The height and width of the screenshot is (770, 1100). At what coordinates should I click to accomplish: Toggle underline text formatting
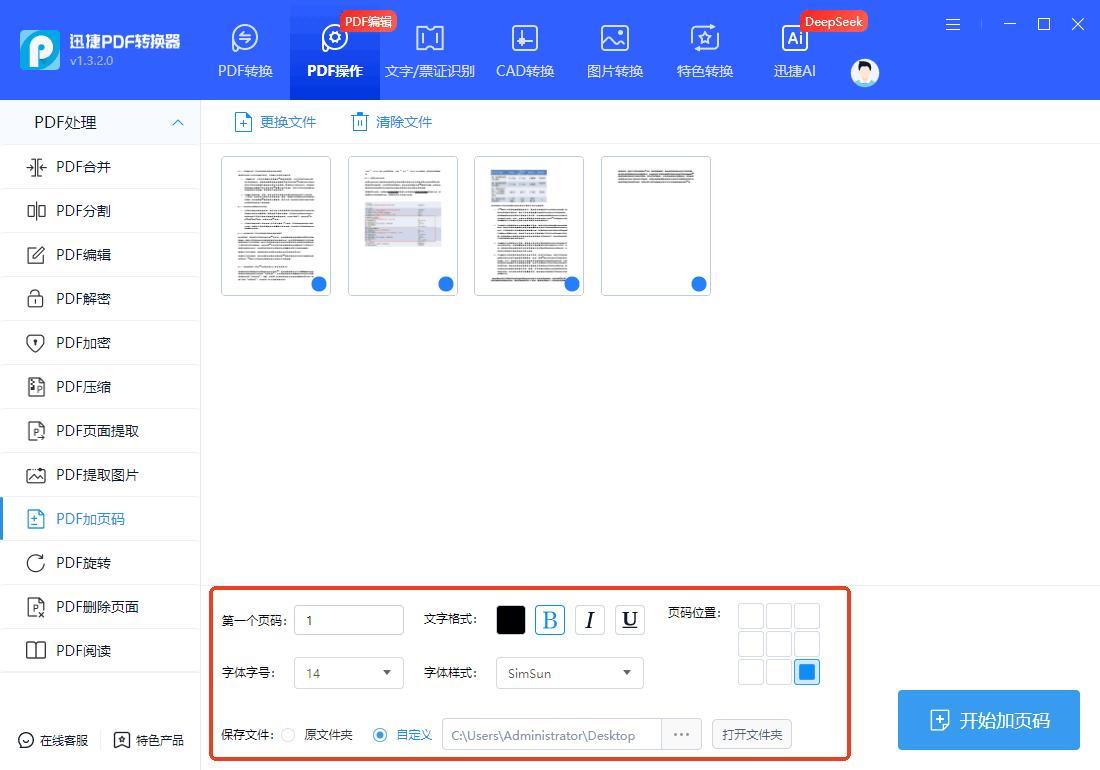(630, 620)
